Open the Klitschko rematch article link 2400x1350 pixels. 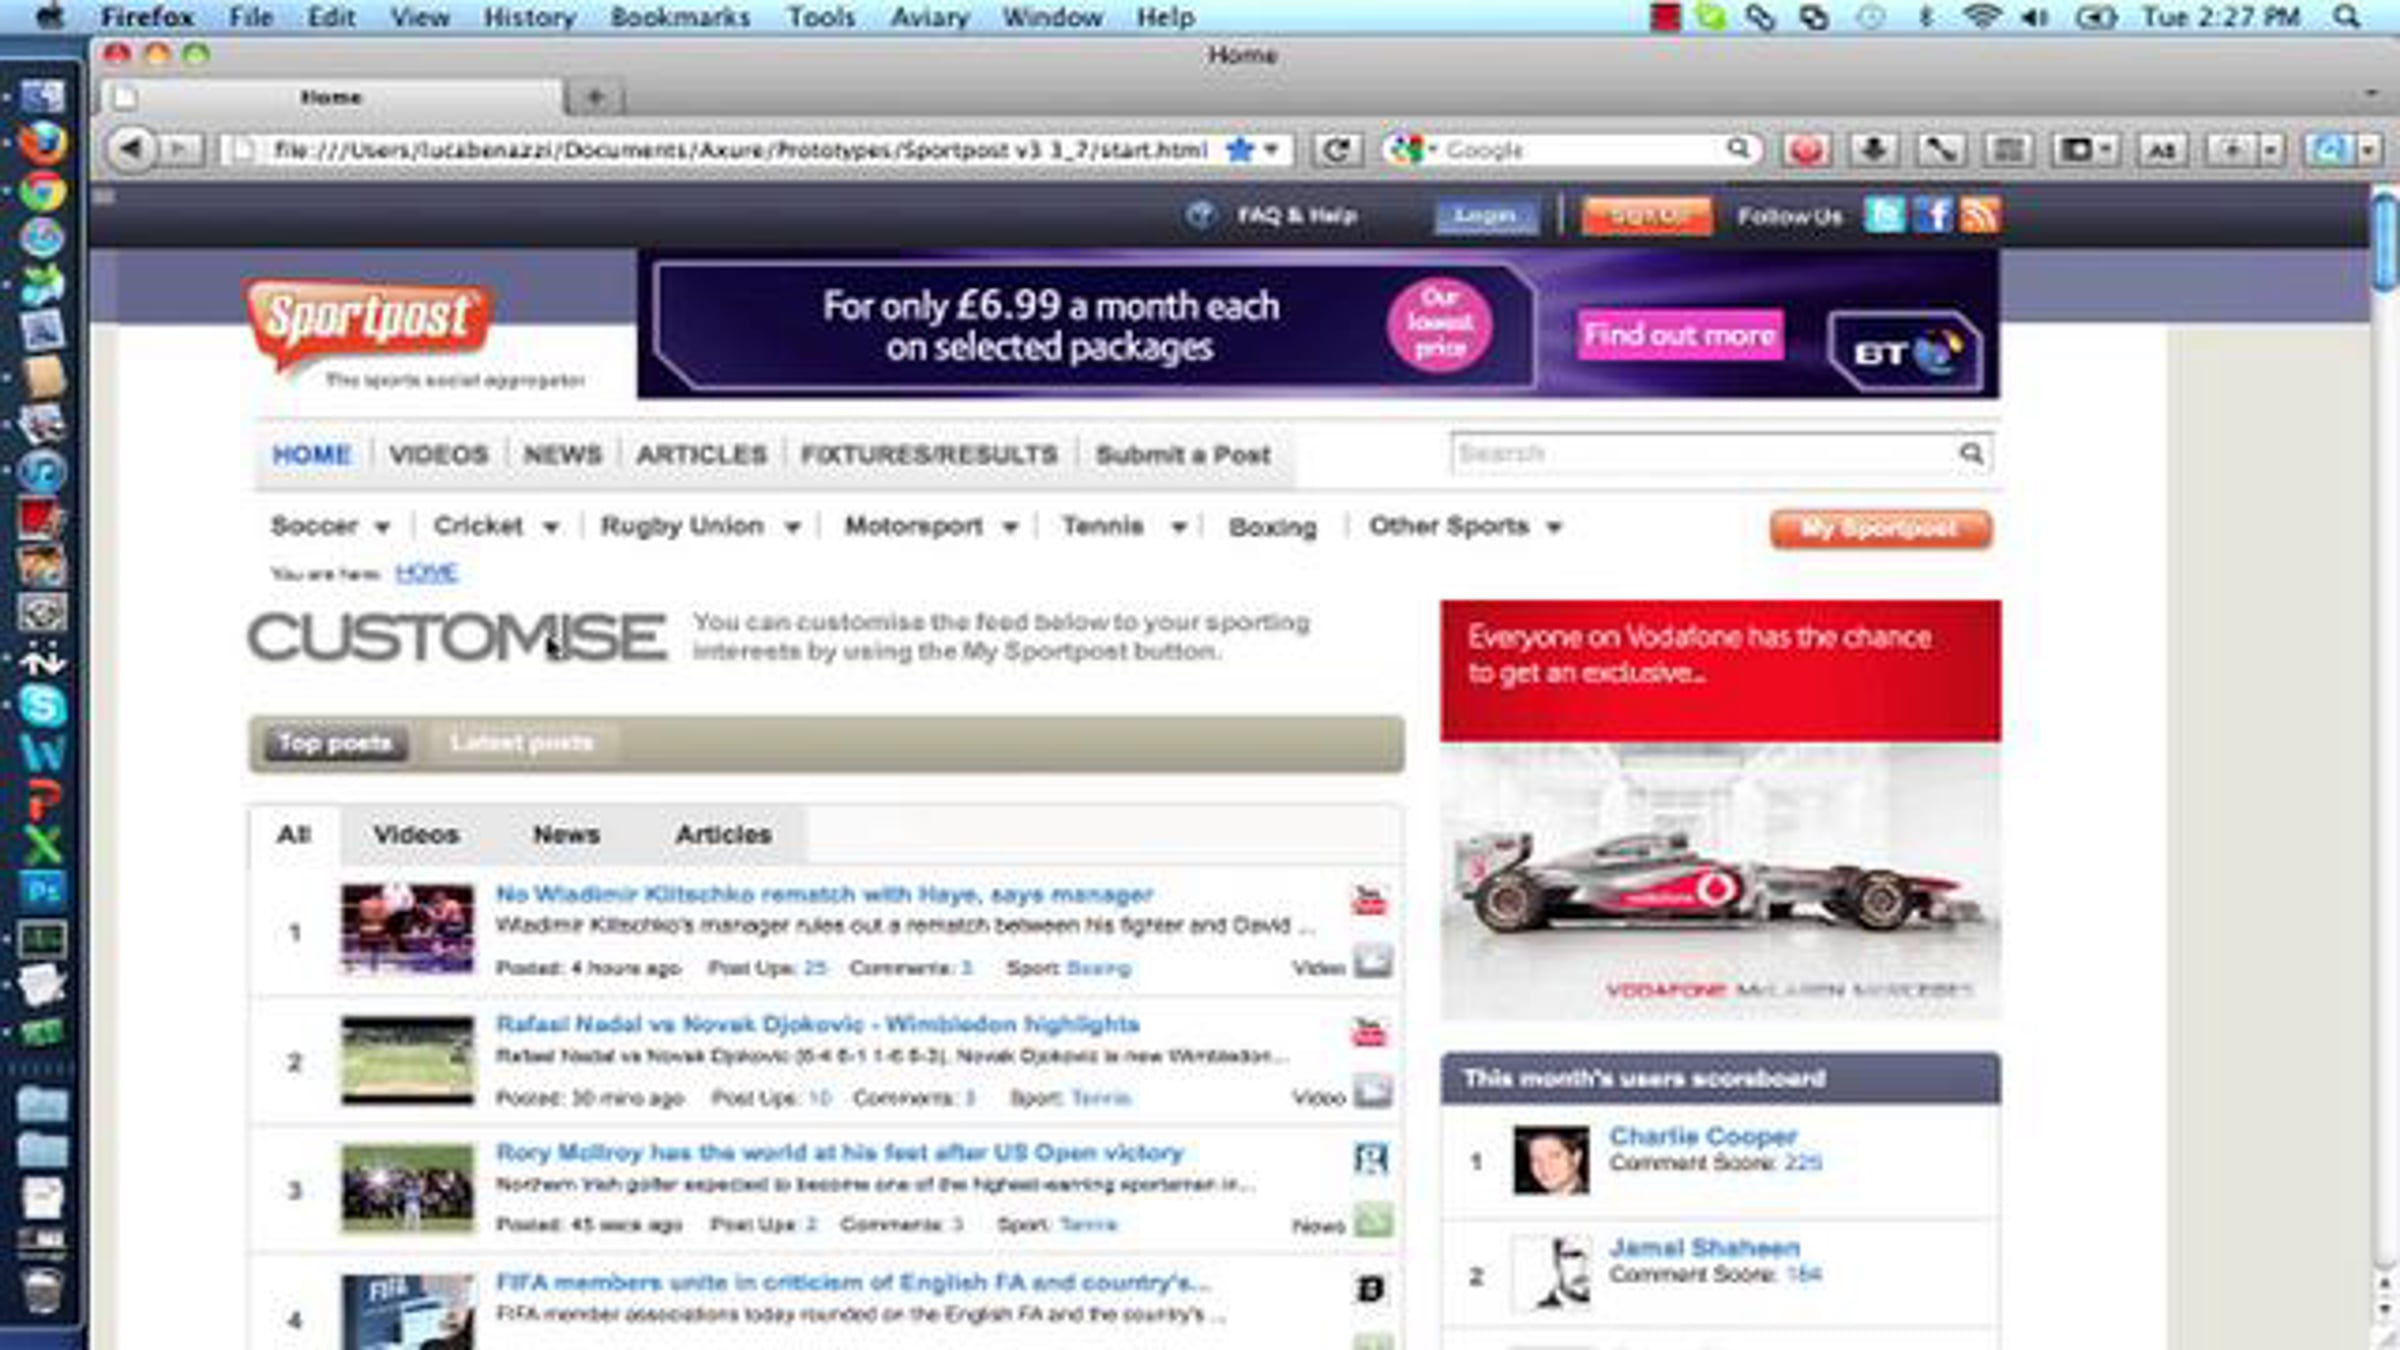pyautogui.click(x=824, y=894)
